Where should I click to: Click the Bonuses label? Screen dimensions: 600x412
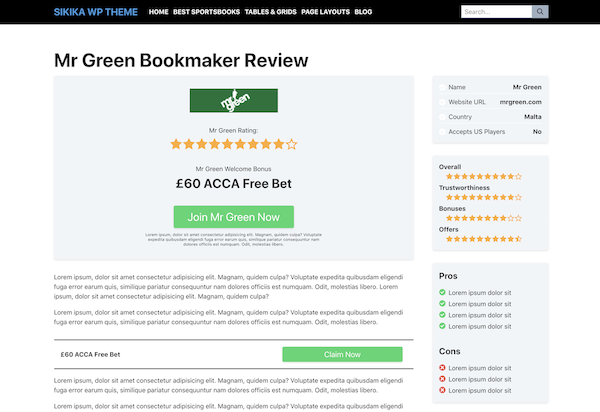point(452,208)
